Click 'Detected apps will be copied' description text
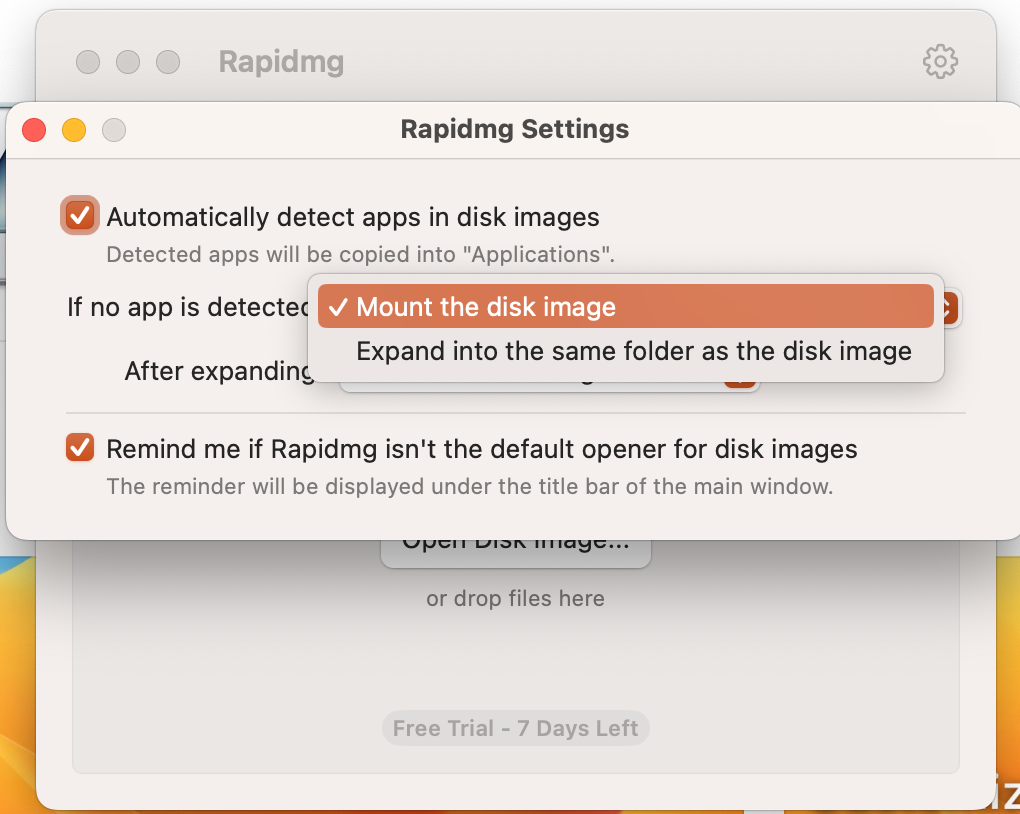Screen dimensions: 1020x814 point(360,254)
